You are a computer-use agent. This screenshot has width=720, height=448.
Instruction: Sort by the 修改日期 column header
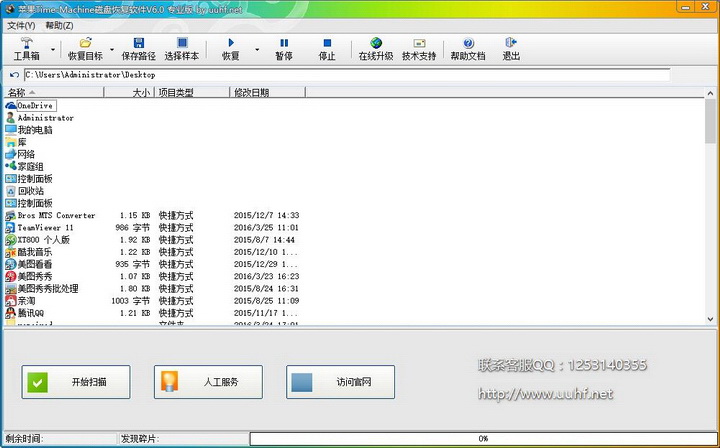[267, 93]
